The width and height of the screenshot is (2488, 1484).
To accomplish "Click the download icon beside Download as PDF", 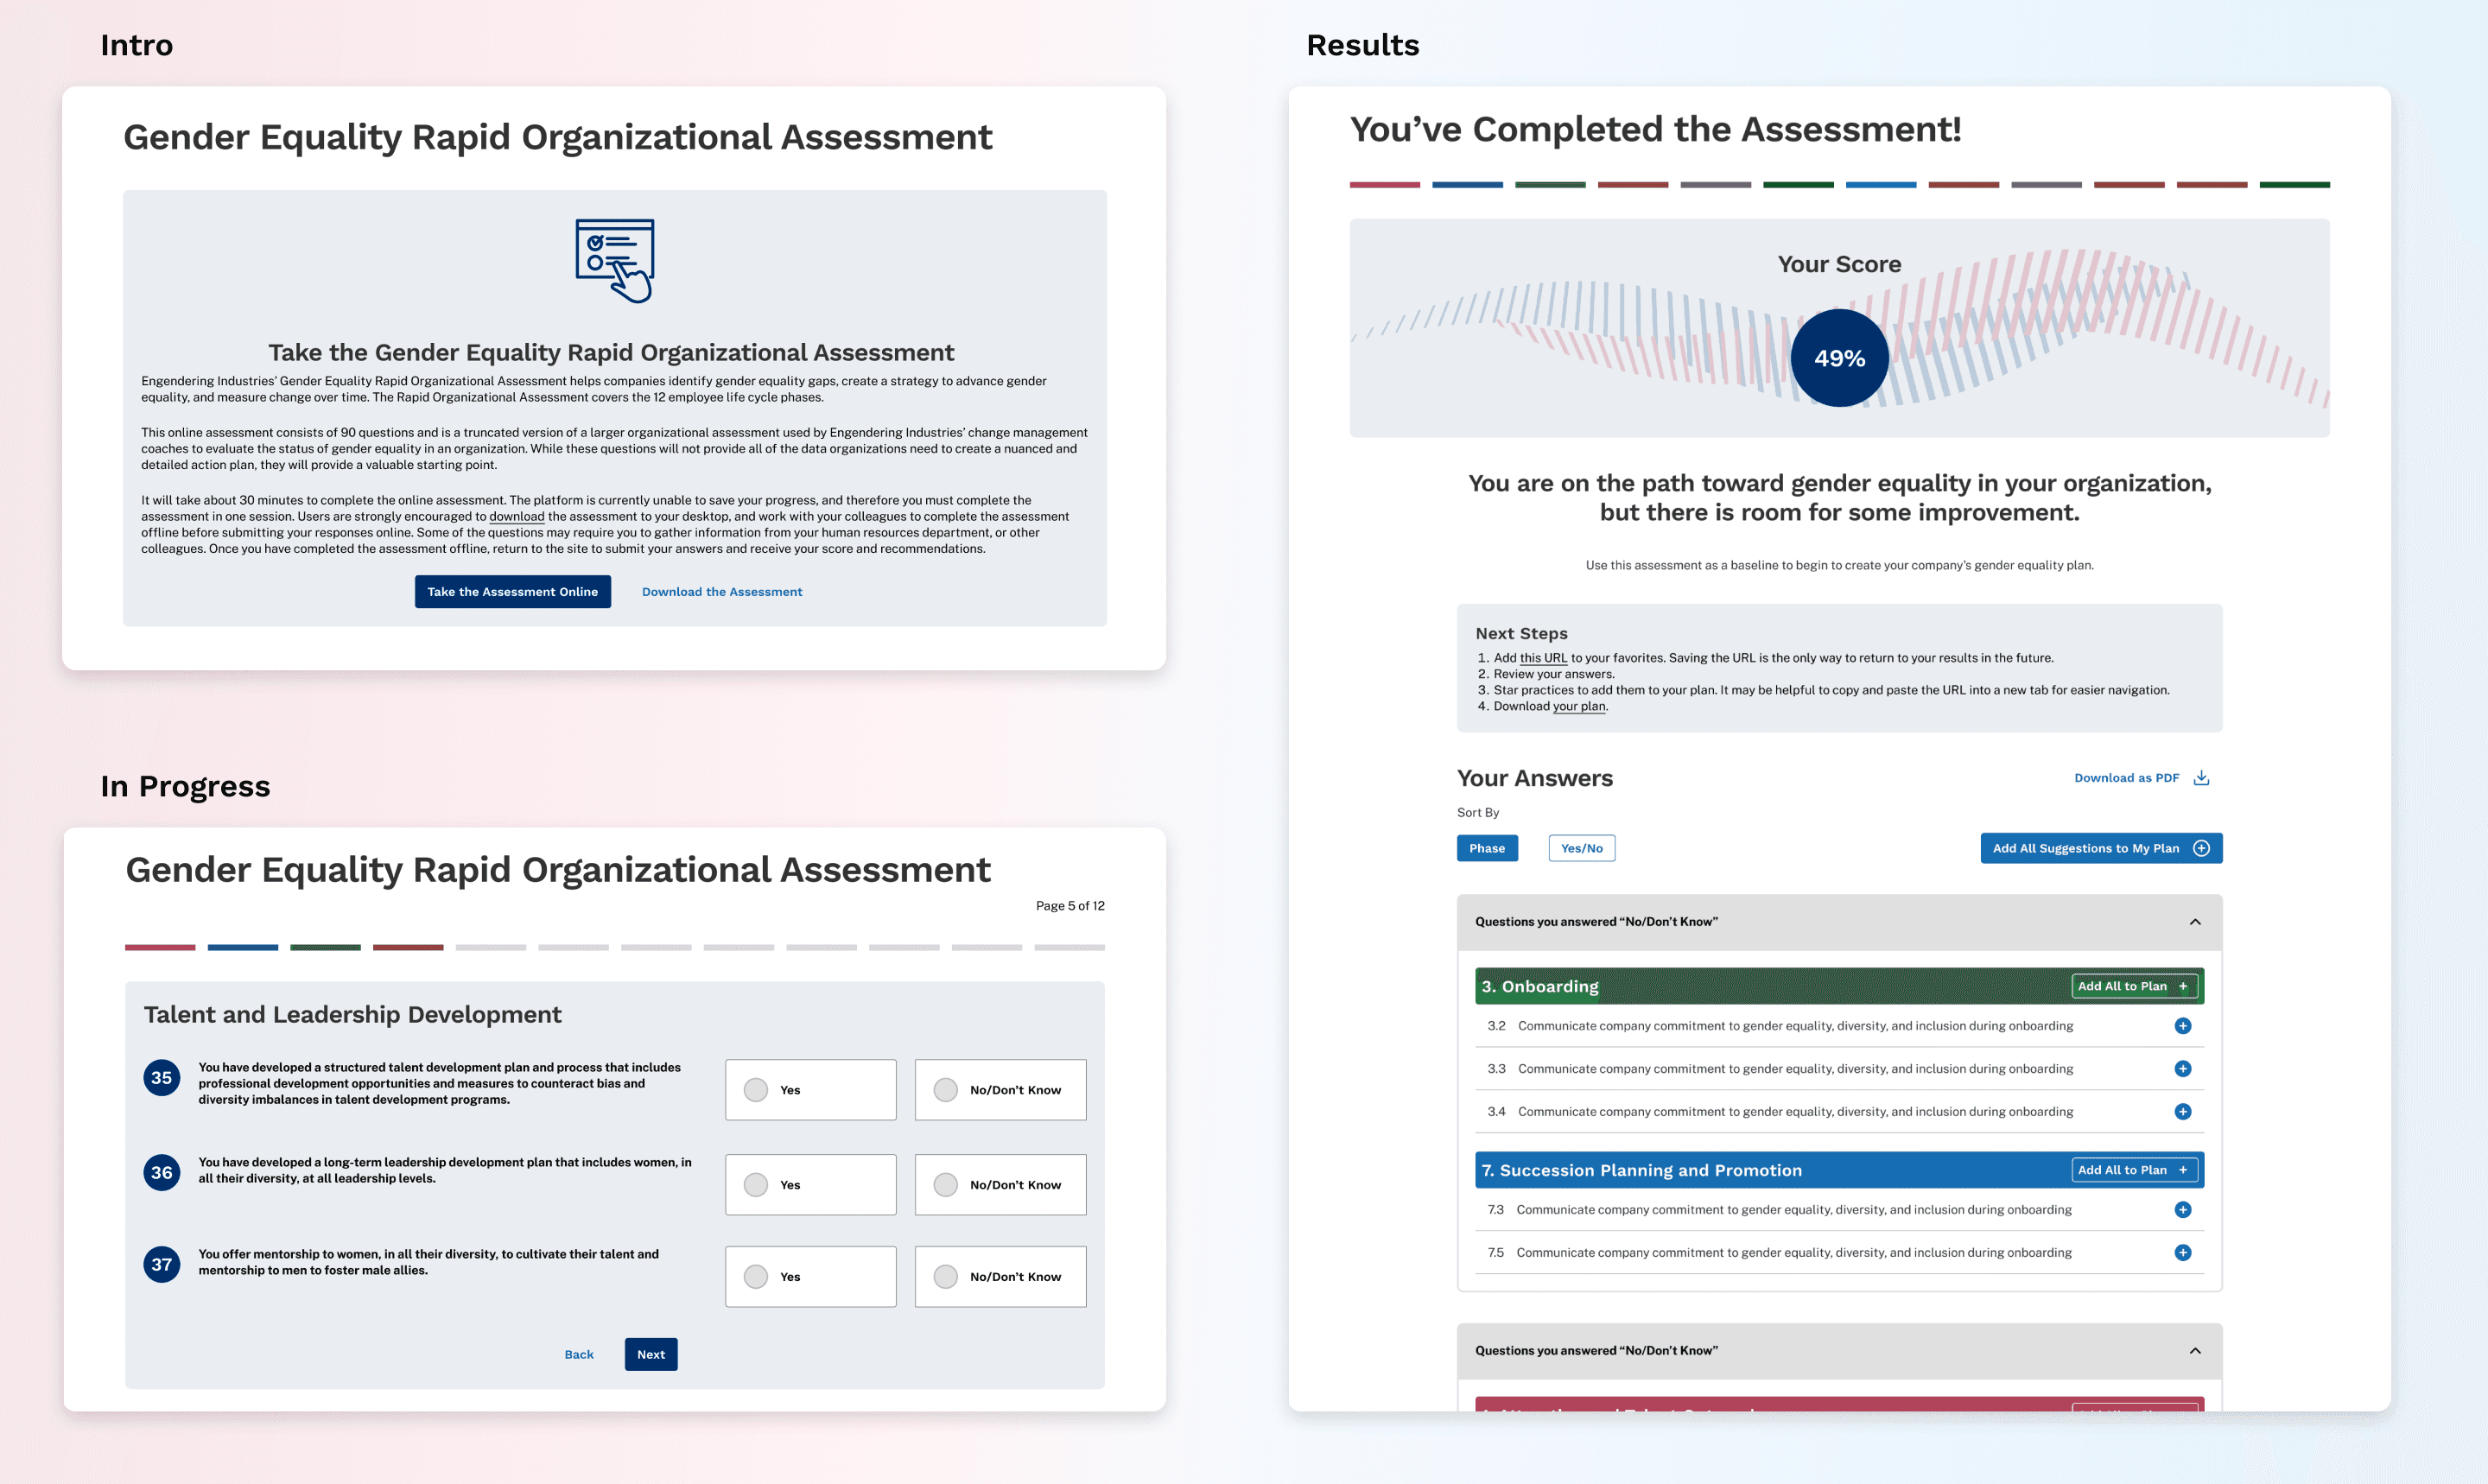I will pyautogui.click(x=2201, y=778).
